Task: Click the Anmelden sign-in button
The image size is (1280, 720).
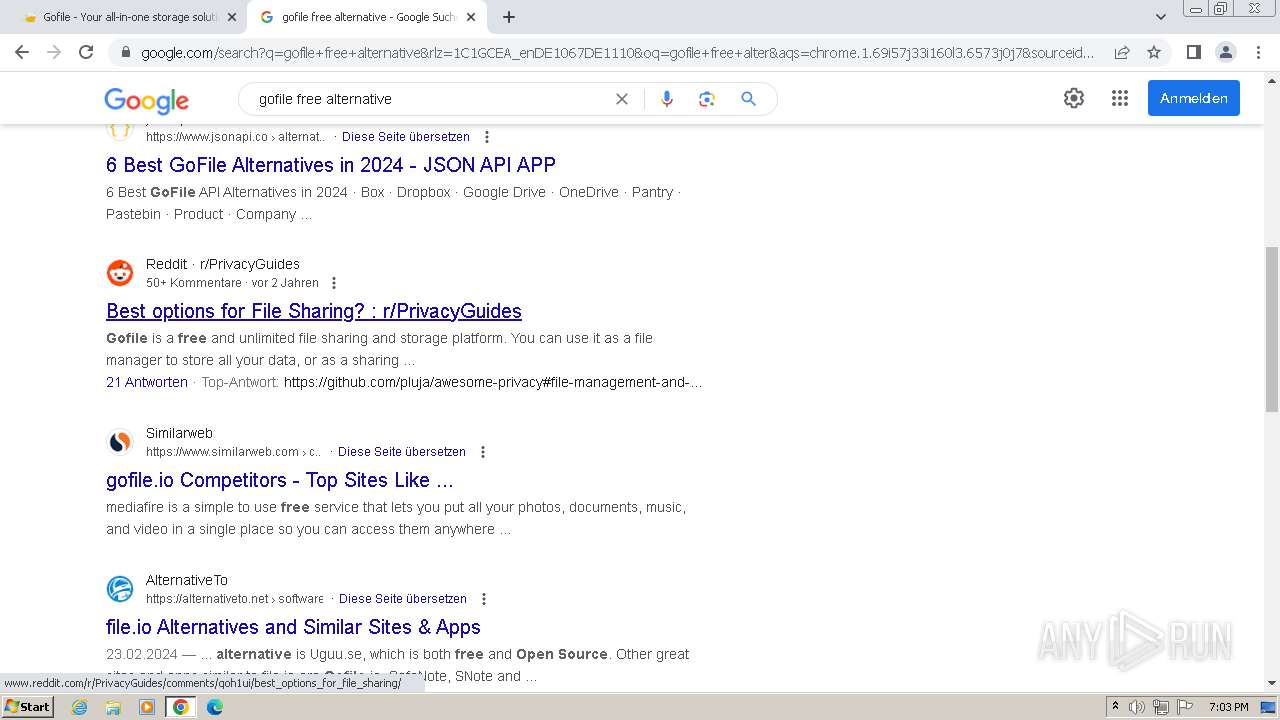Action: click(x=1194, y=98)
